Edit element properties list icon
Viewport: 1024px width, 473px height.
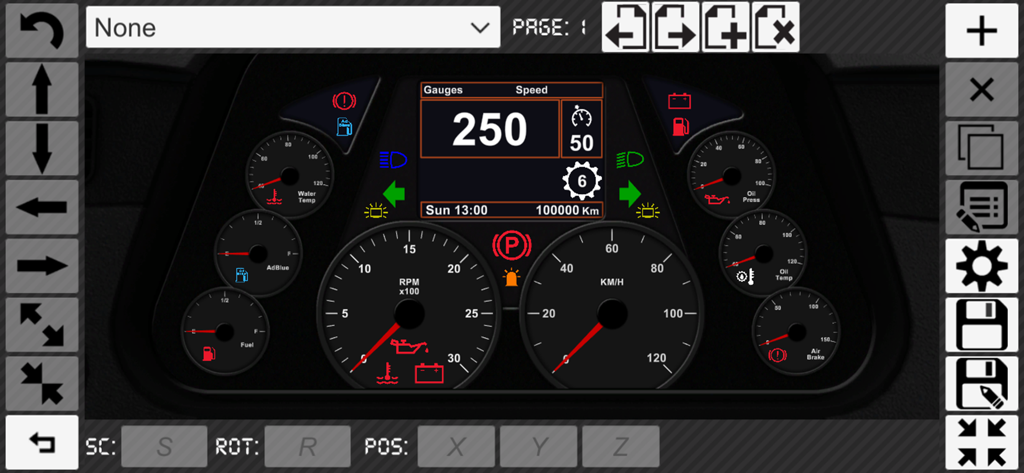point(982,207)
